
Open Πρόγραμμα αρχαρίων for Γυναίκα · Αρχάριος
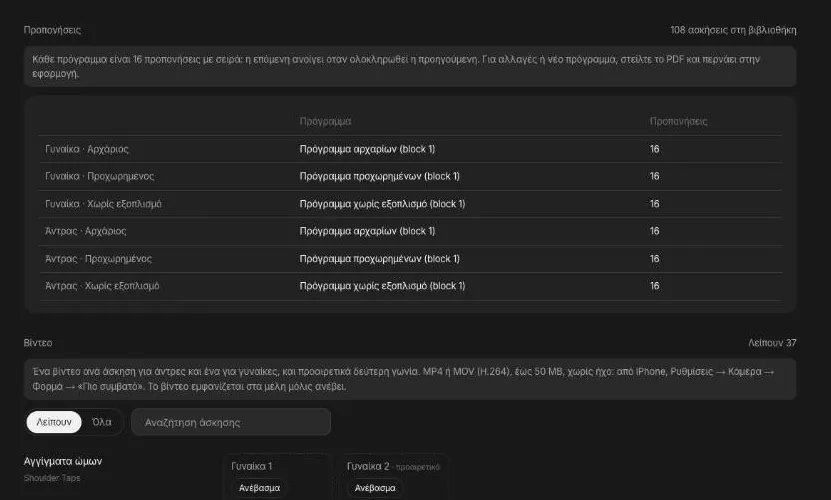[367, 149]
